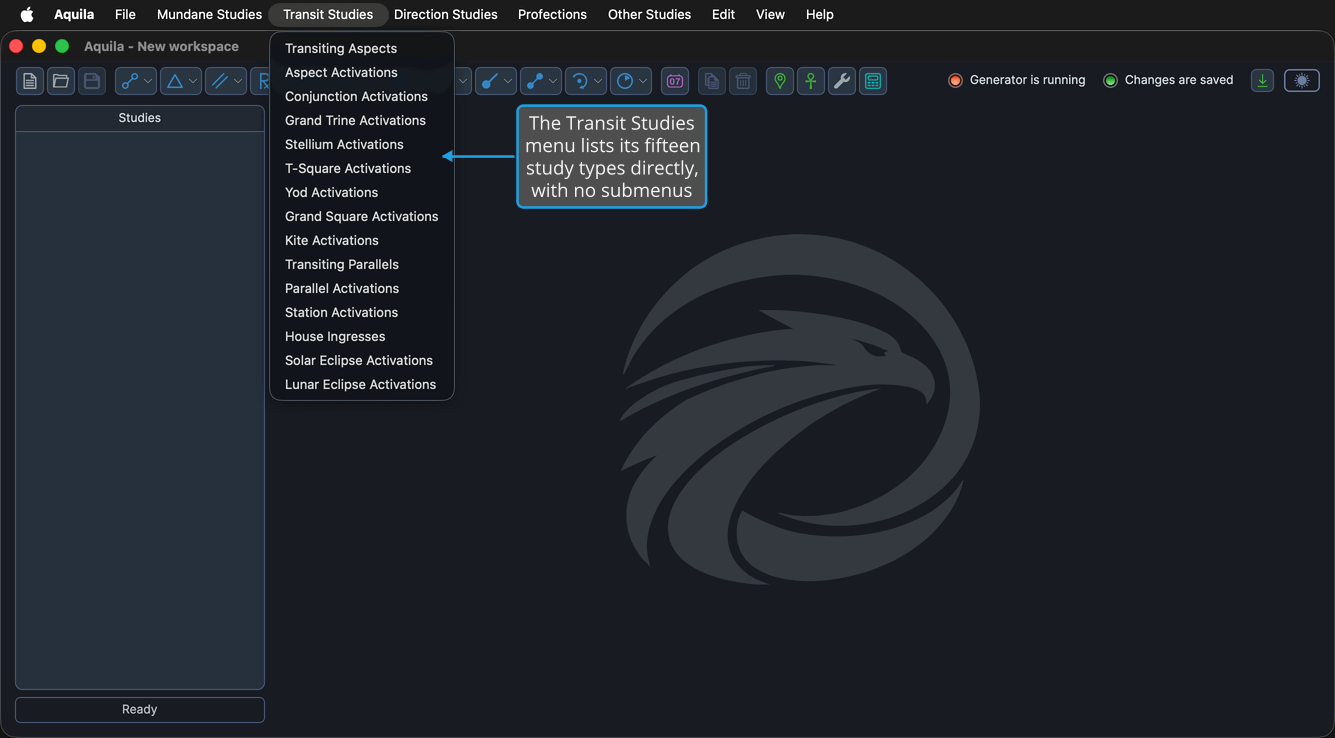The width and height of the screenshot is (1335, 738).
Task: Click the teal calculator icon
Action: pyautogui.click(x=873, y=81)
